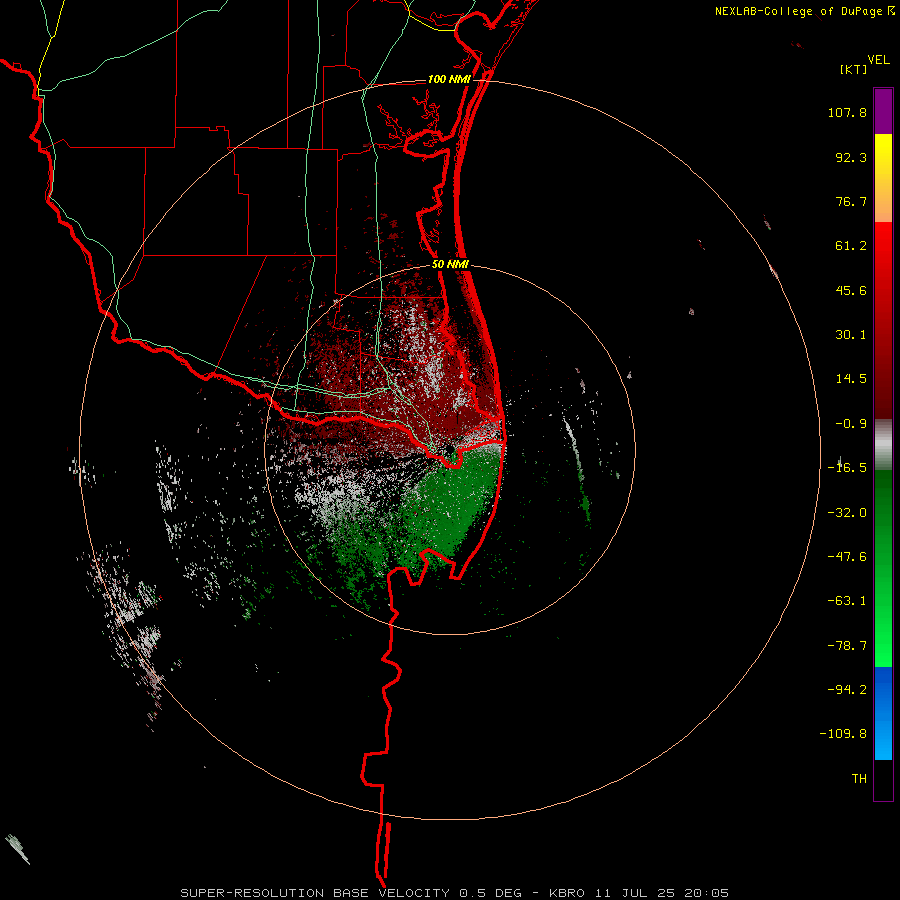Image resolution: width=900 pixels, height=900 pixels.
Task: Click the 50 NMI range ring label
Action: (450, 265)
